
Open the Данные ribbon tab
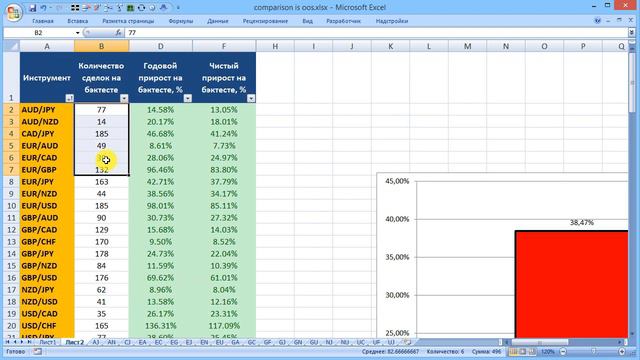click(x=218, y=21)
